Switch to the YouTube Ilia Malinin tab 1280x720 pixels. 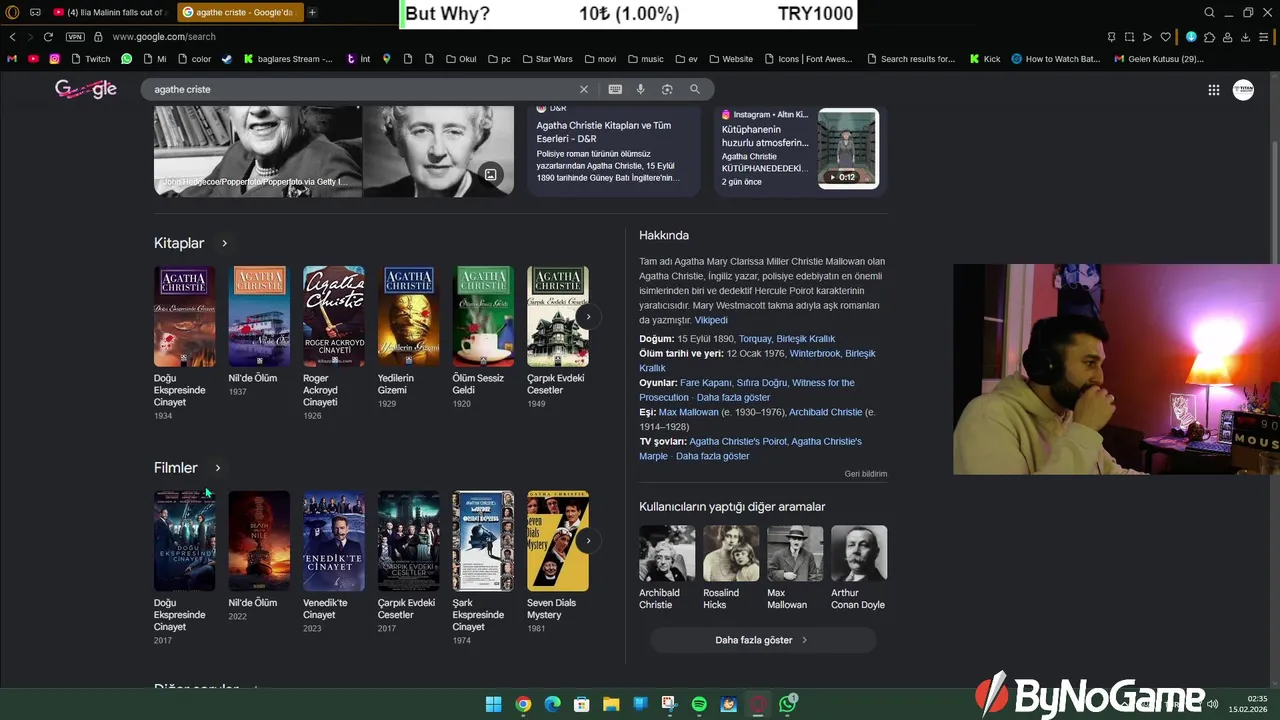coord(110,13)
